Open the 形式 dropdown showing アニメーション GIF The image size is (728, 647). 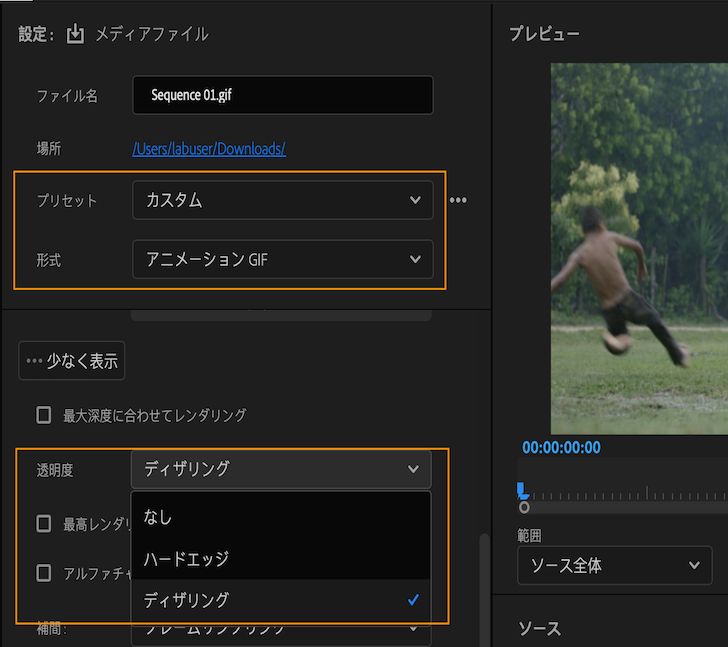click(283, 259)
